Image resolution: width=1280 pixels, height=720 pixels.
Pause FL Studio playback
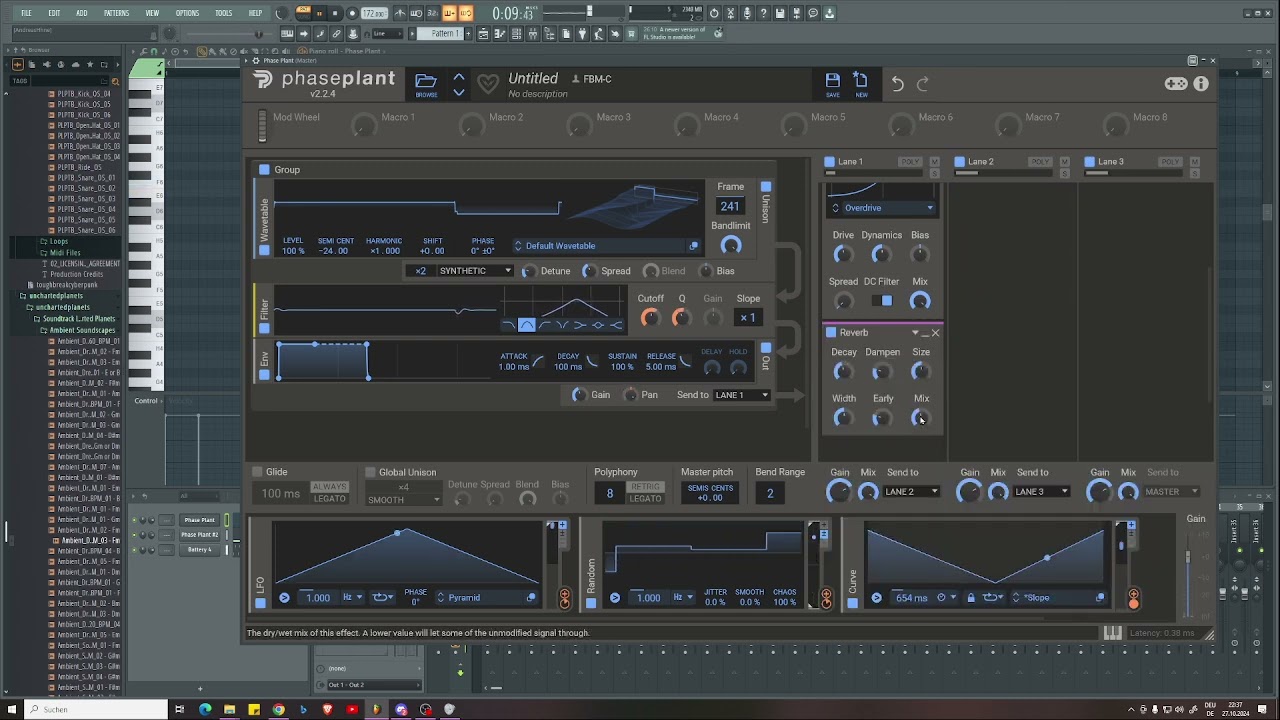[320, 13]
